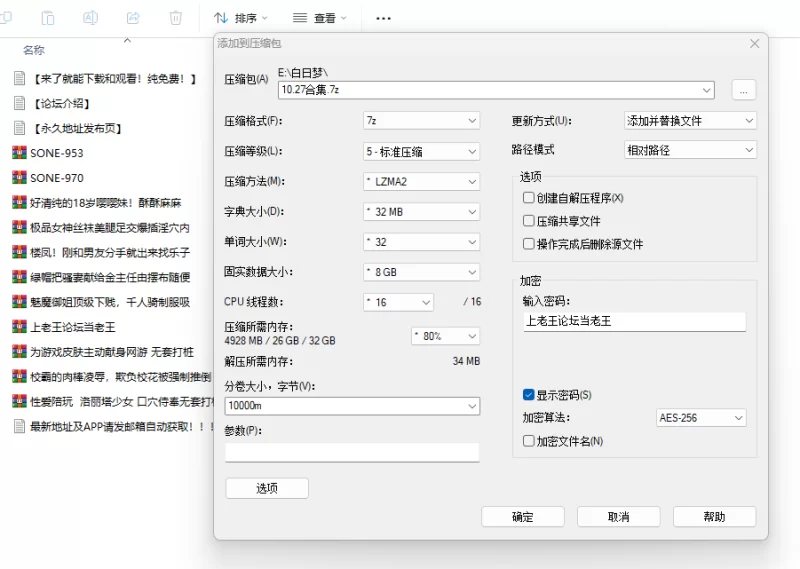Select the 【论坛介绍】 text file icon
Image resolution: width=800 pixels, height=569 pixels.
point(18,103)
